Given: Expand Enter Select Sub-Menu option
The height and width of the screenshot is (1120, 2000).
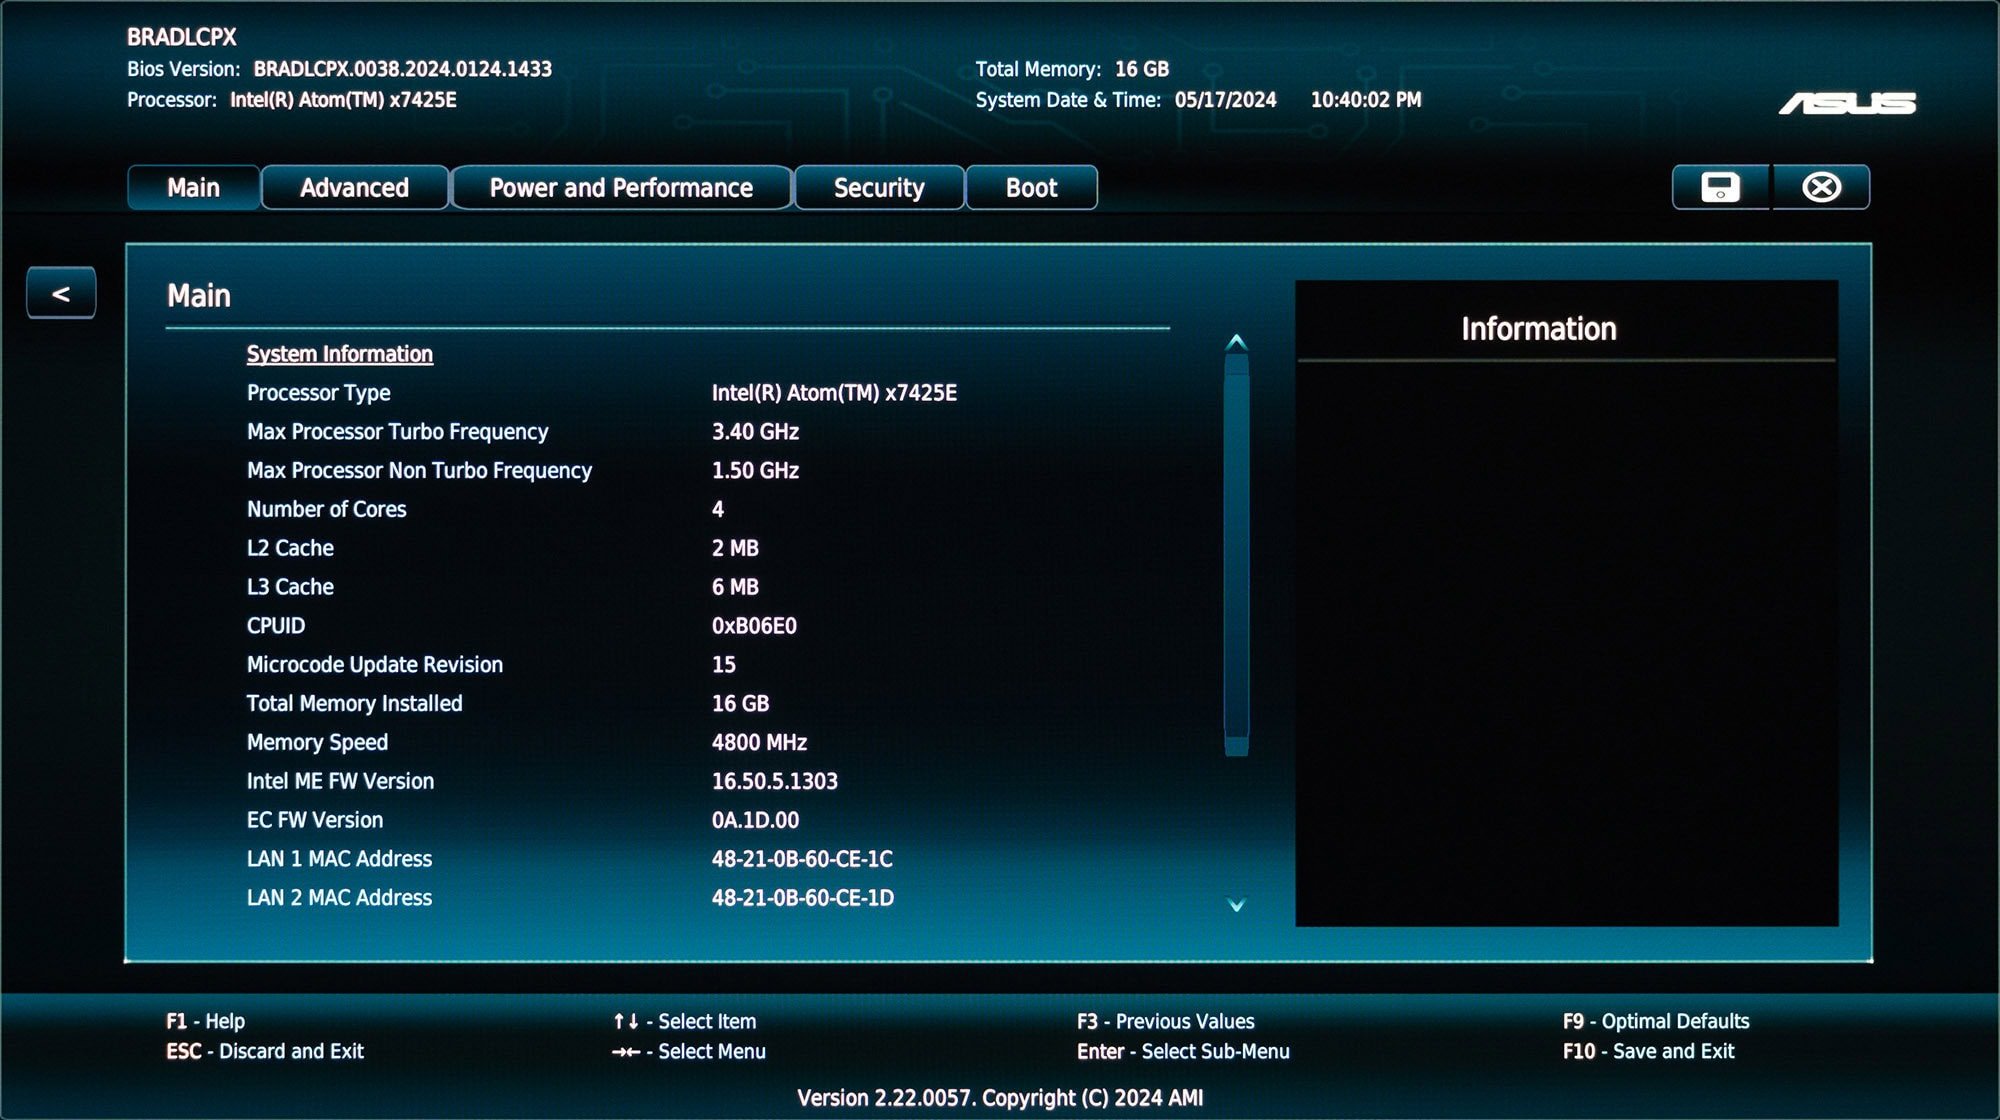Looking at the screenshot, I should pos(1183,1050).
